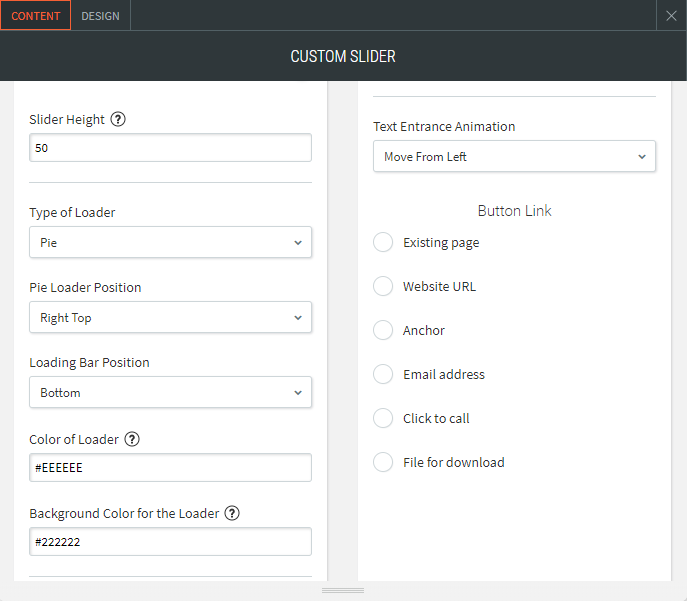Expand Text Entrance Animation dropdown
The height and width of the screenshot is (601, 687).
[x=514, y=156]
